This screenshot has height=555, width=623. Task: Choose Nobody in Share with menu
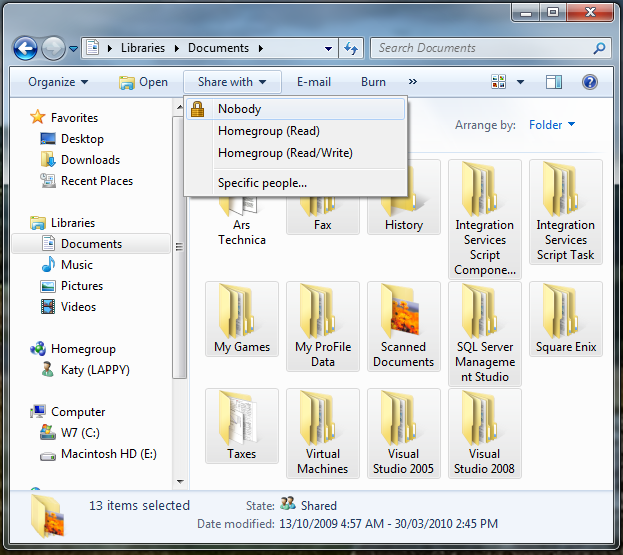click(x=239, y=109)
